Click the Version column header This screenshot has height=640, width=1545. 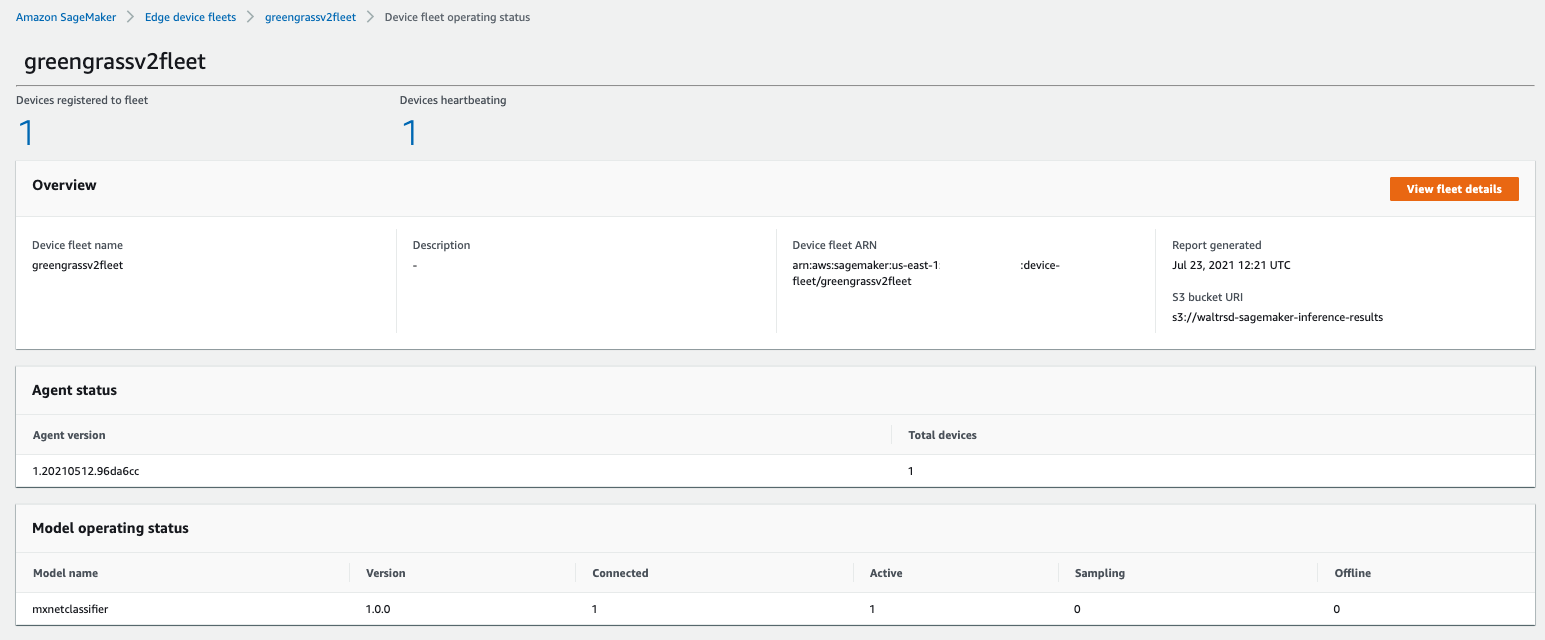386,573
